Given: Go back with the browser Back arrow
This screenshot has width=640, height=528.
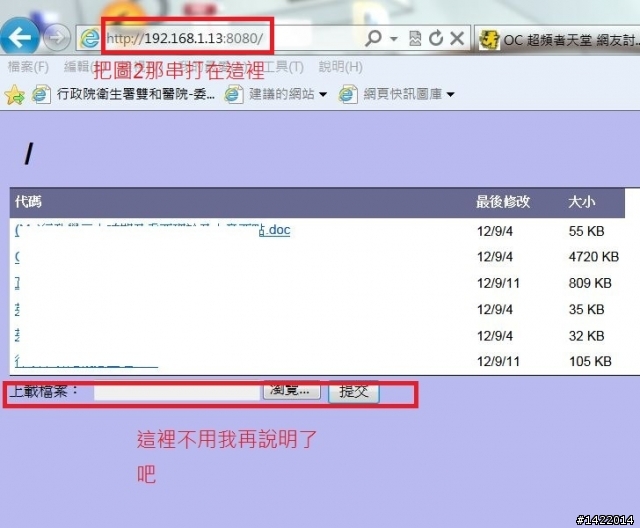Looking at the screenshot, I should pyautogui.click(x=20, y=38).
